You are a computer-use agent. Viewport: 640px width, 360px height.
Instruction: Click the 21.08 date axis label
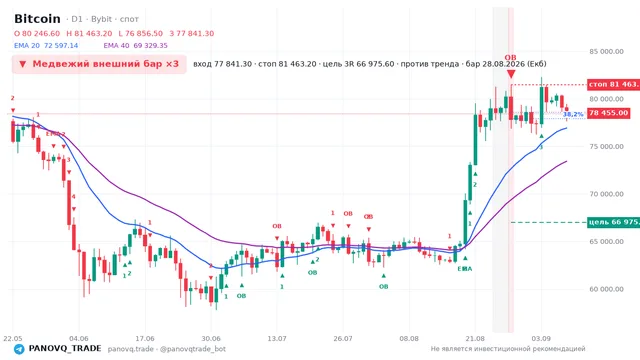pyautogui.click(x=475, y=338)
